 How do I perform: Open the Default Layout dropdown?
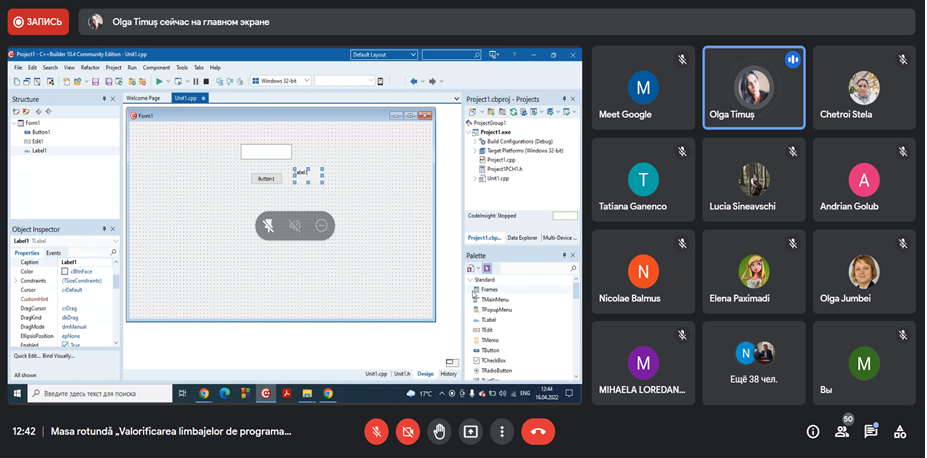click(384, 55)
